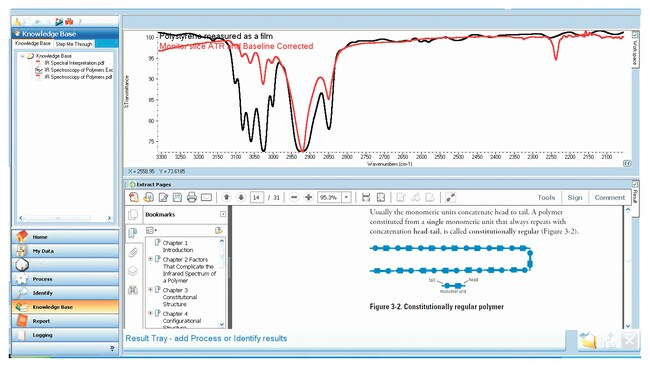Toggle the Workspace side tab checkbox
Image resolution: width=650 pixels, height=367 pixels.
[635, 34]
